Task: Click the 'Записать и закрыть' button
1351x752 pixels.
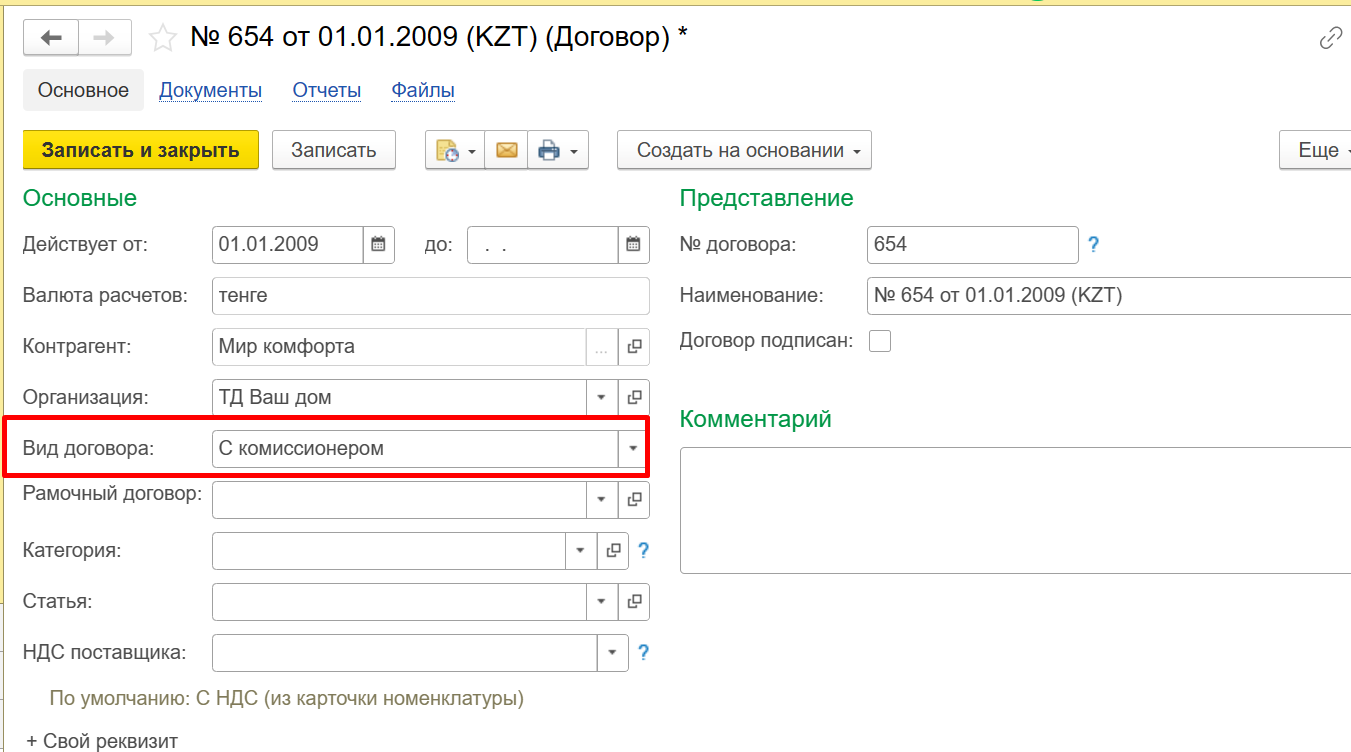Action: point(141,150)
